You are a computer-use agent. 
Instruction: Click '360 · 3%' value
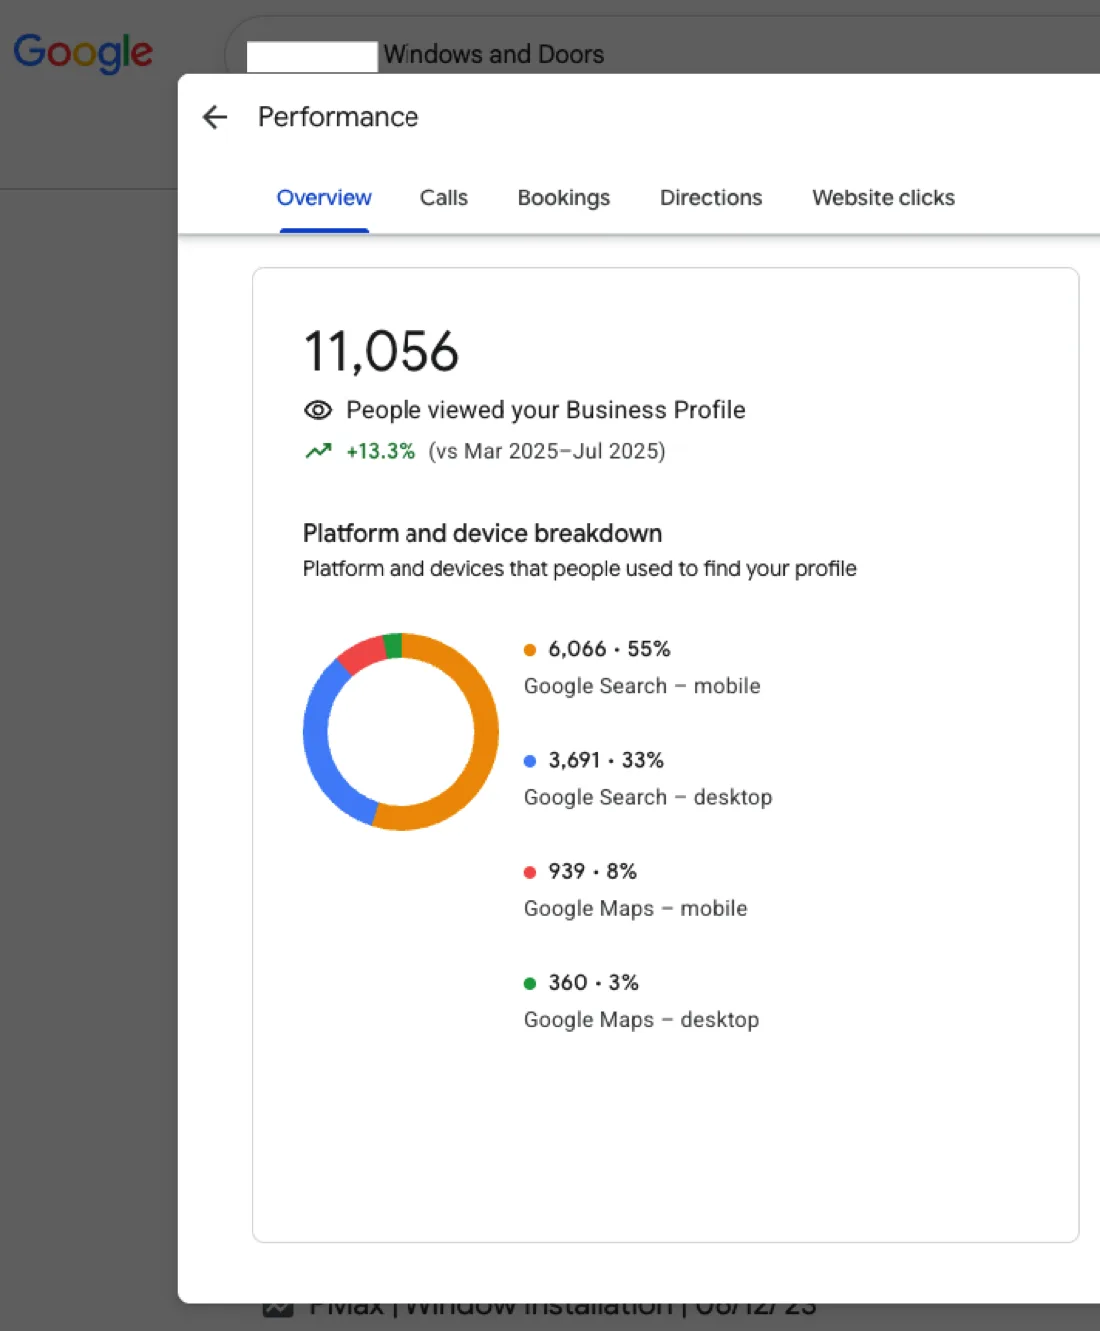pos(593,982)
